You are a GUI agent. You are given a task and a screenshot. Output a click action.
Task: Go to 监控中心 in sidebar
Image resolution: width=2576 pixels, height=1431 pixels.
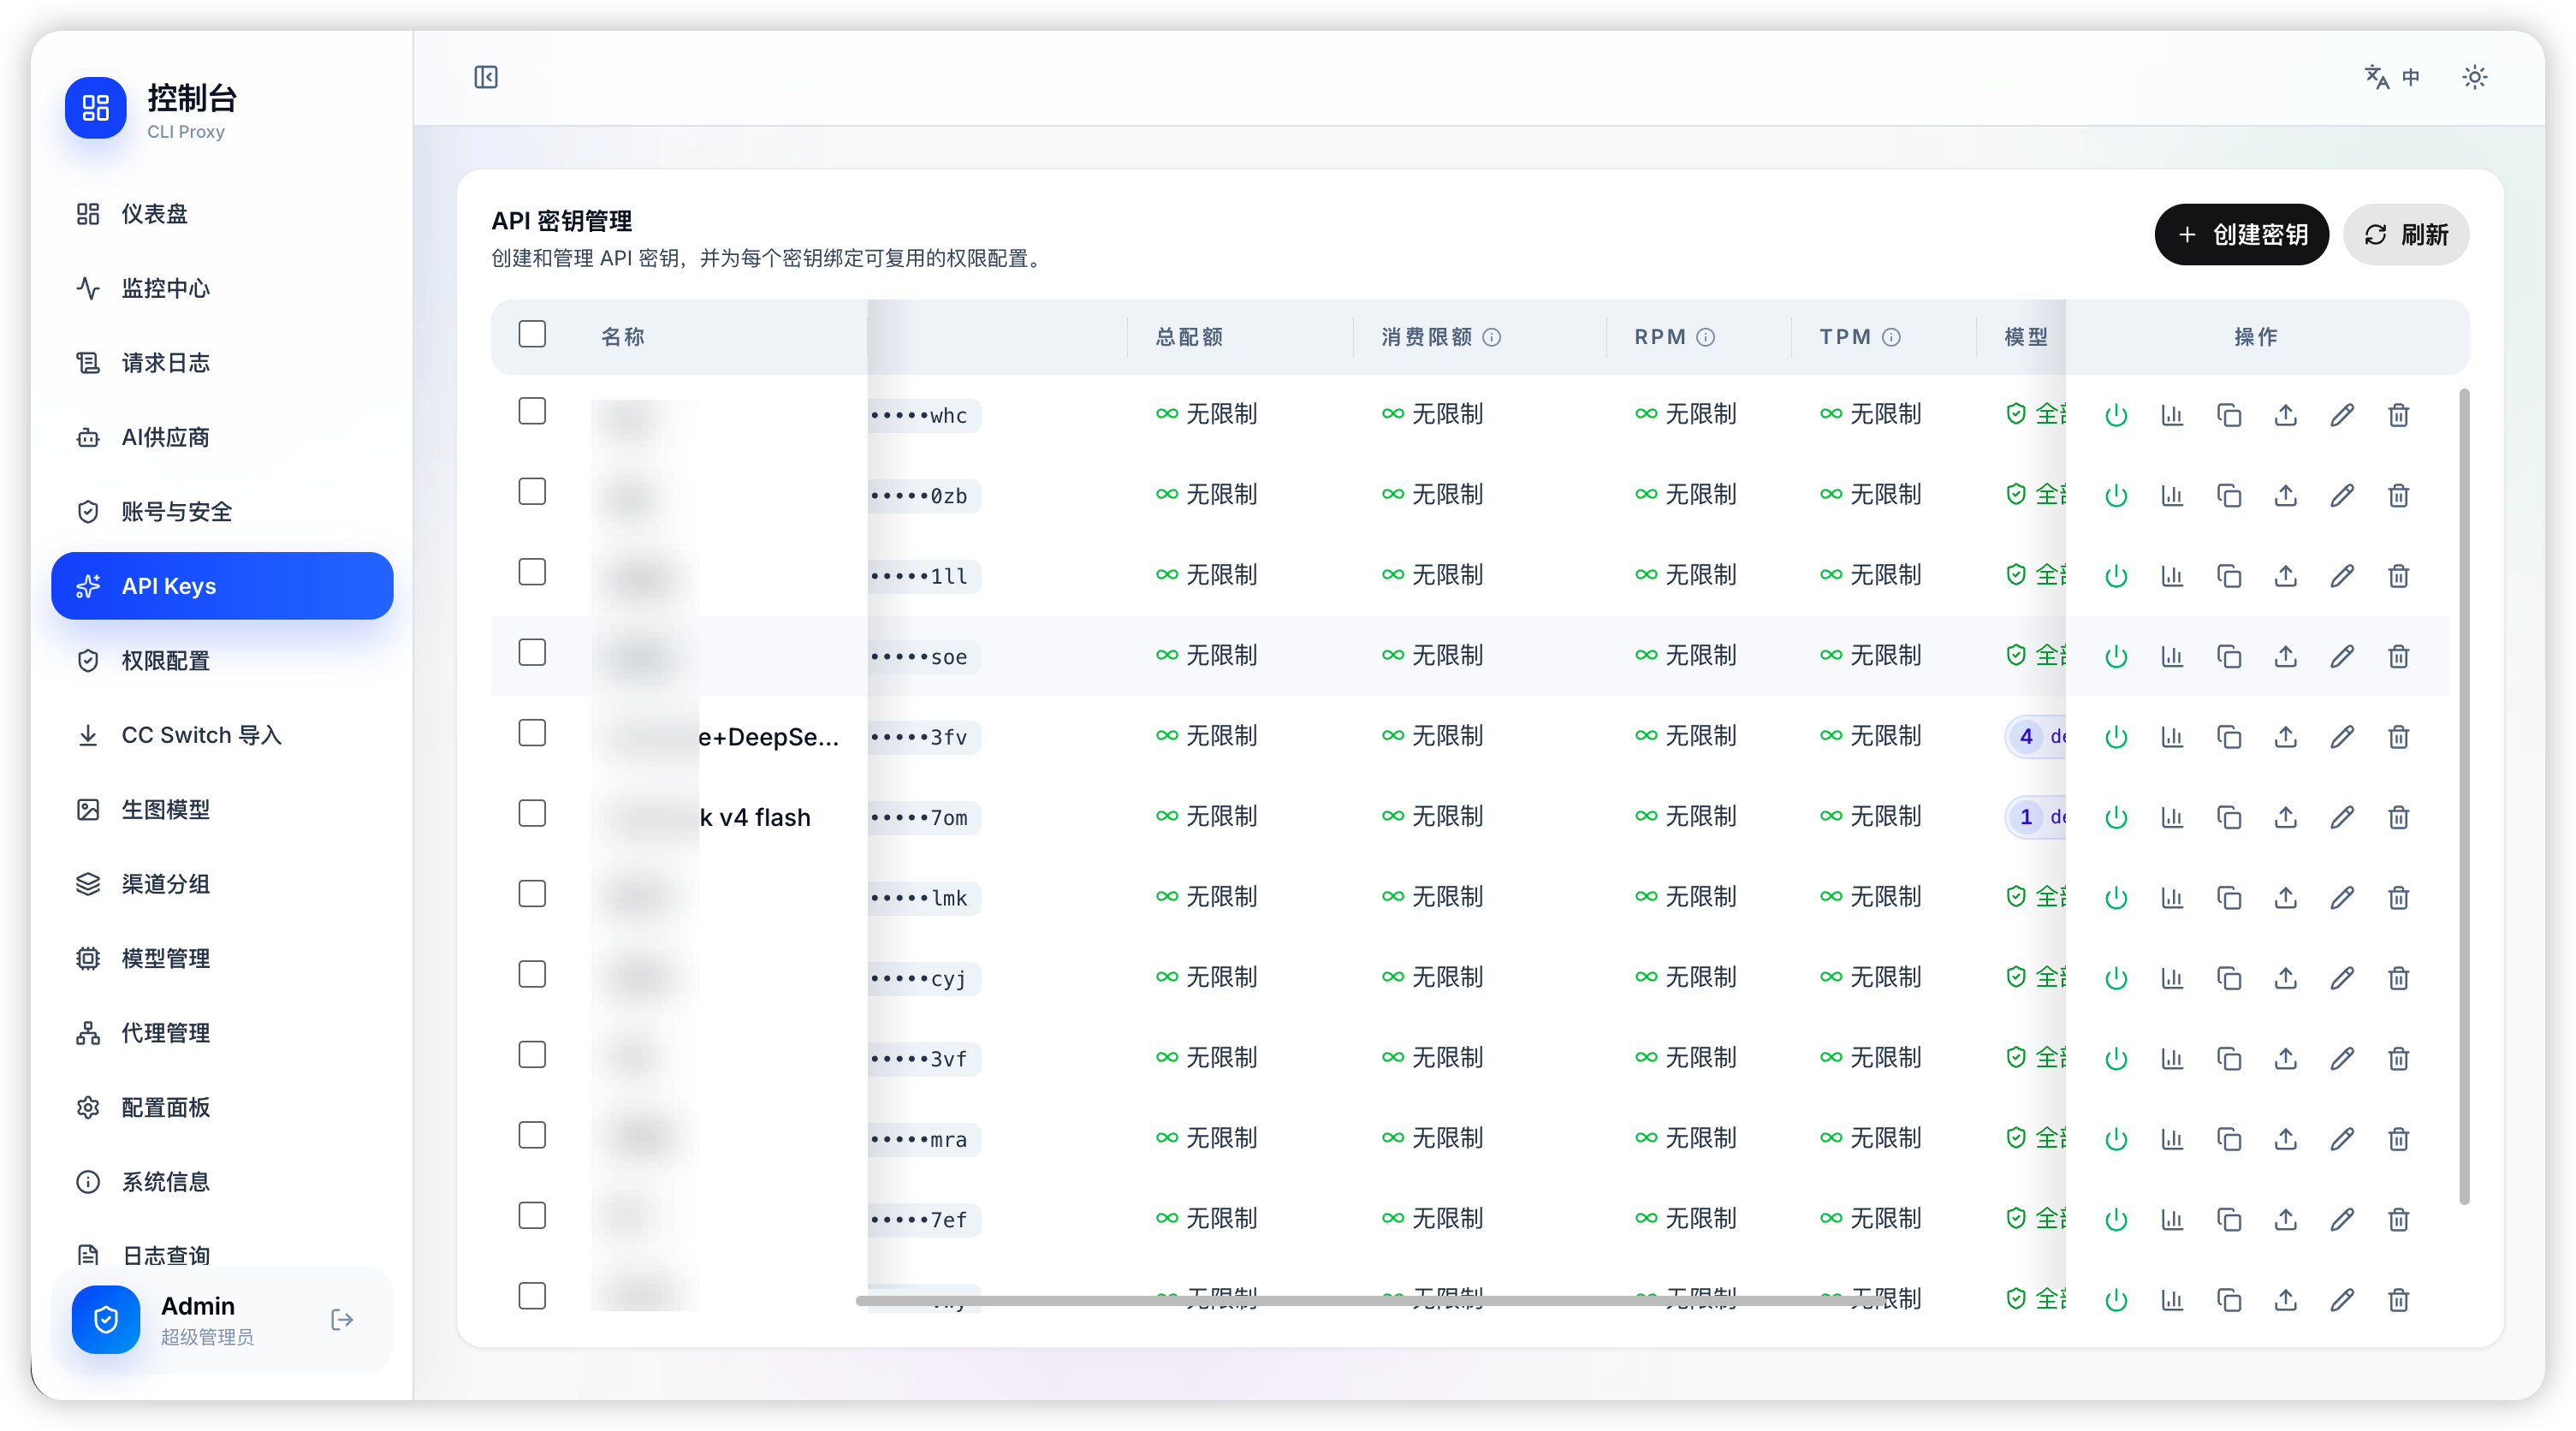tap(222, 288)
